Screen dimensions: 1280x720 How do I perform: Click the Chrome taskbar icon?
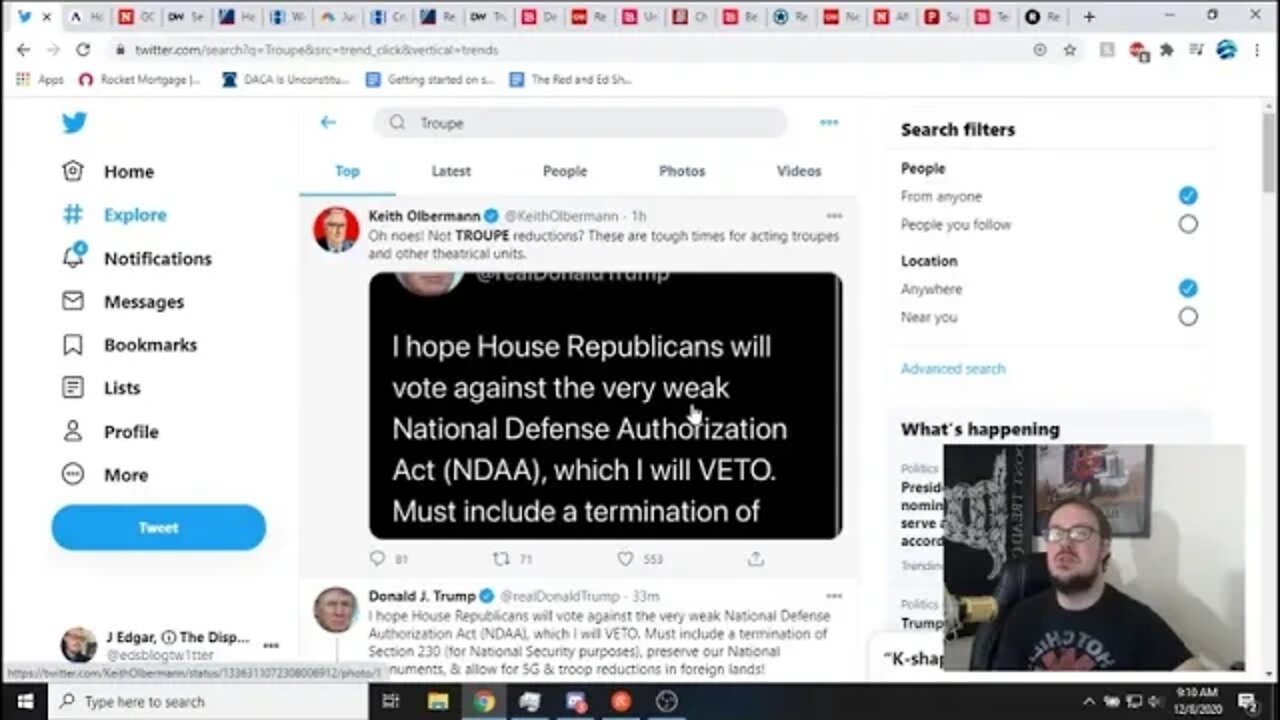483,701
